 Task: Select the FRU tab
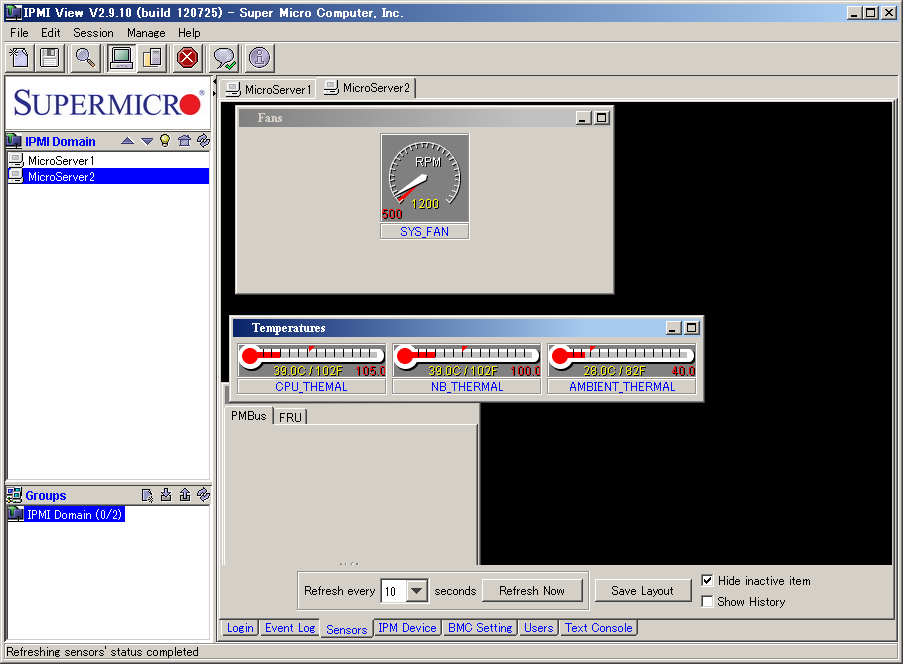tap(290, 417)
